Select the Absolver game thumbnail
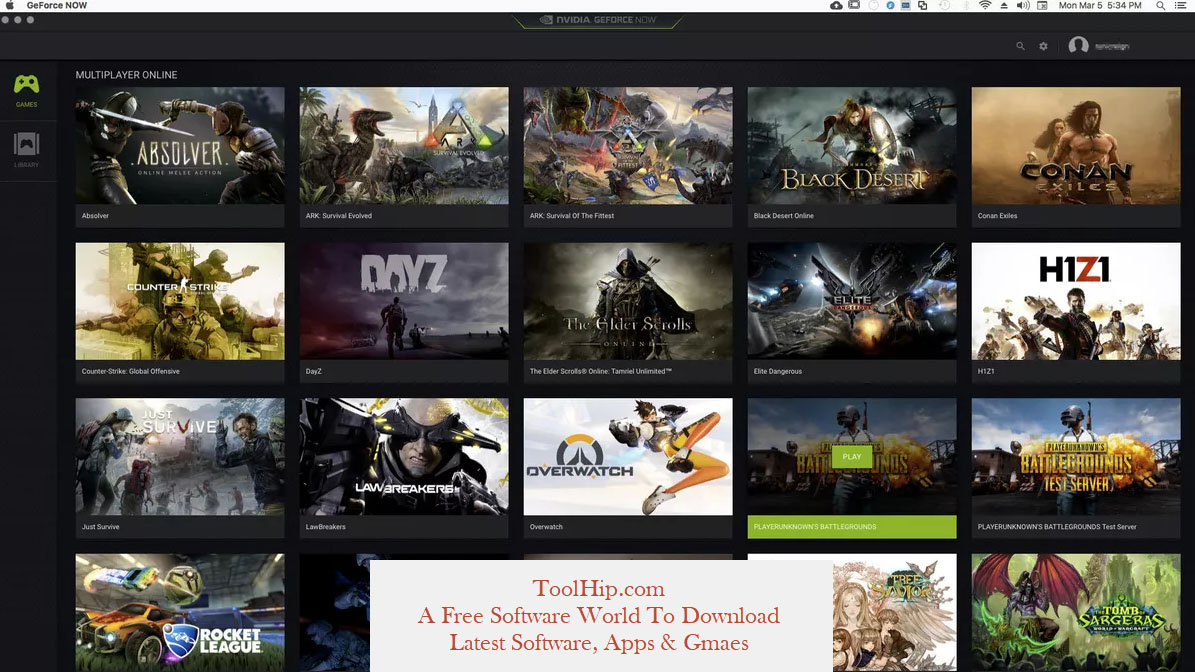The height and width of the screenshot is (672, 1195). click(180, 146)
